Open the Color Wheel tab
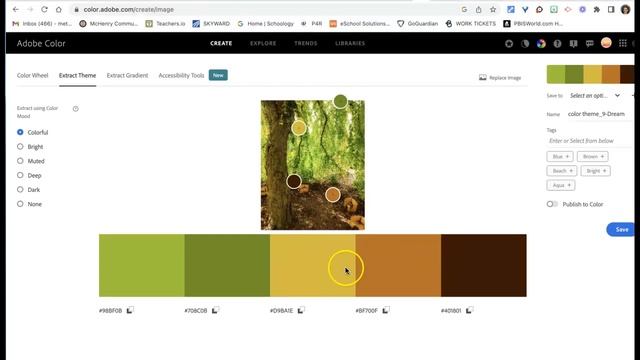This screenshot has height=360, width=640. [x=32, y=76]
